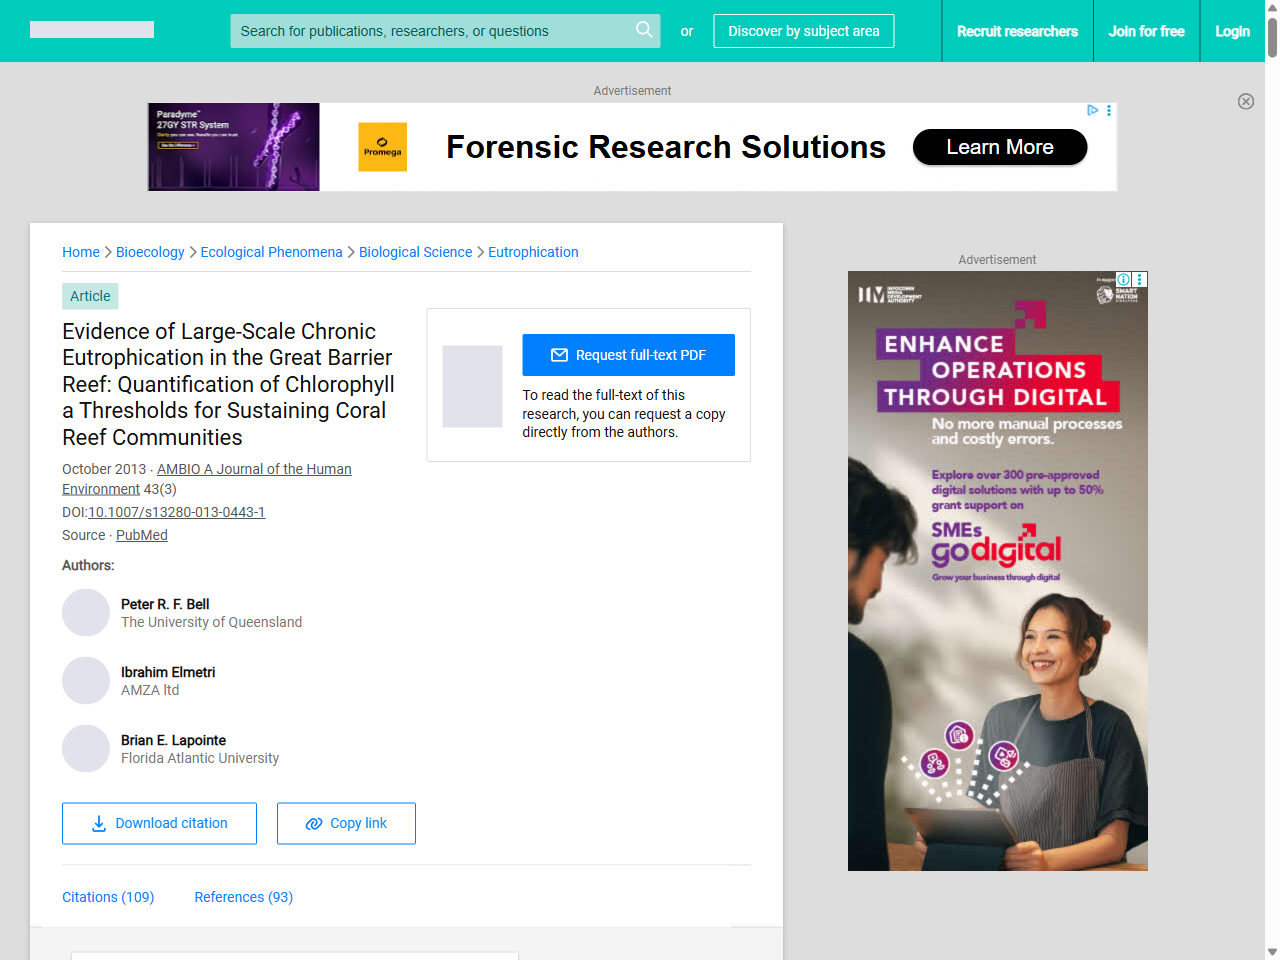The image size is (1280, 960).
Task: Click the search magnifier icon
Action: tap(644, 30)
